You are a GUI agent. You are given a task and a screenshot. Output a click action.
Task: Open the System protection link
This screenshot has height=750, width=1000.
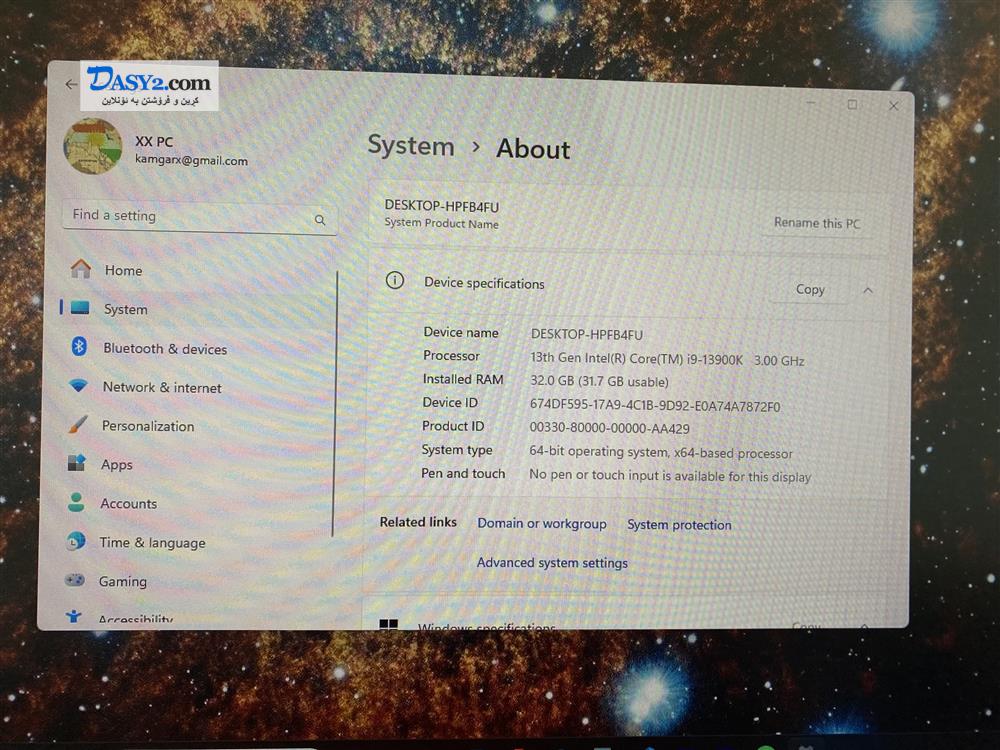679,525
